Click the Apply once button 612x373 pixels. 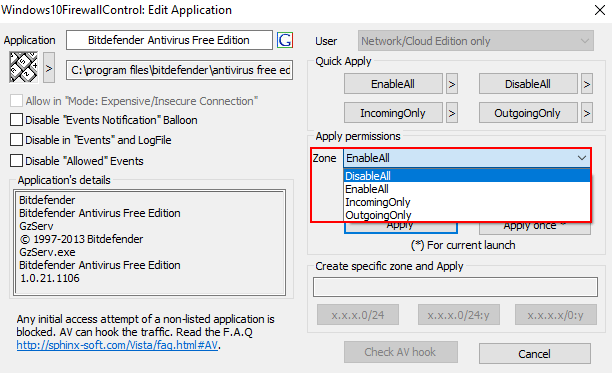coord(535,228)
